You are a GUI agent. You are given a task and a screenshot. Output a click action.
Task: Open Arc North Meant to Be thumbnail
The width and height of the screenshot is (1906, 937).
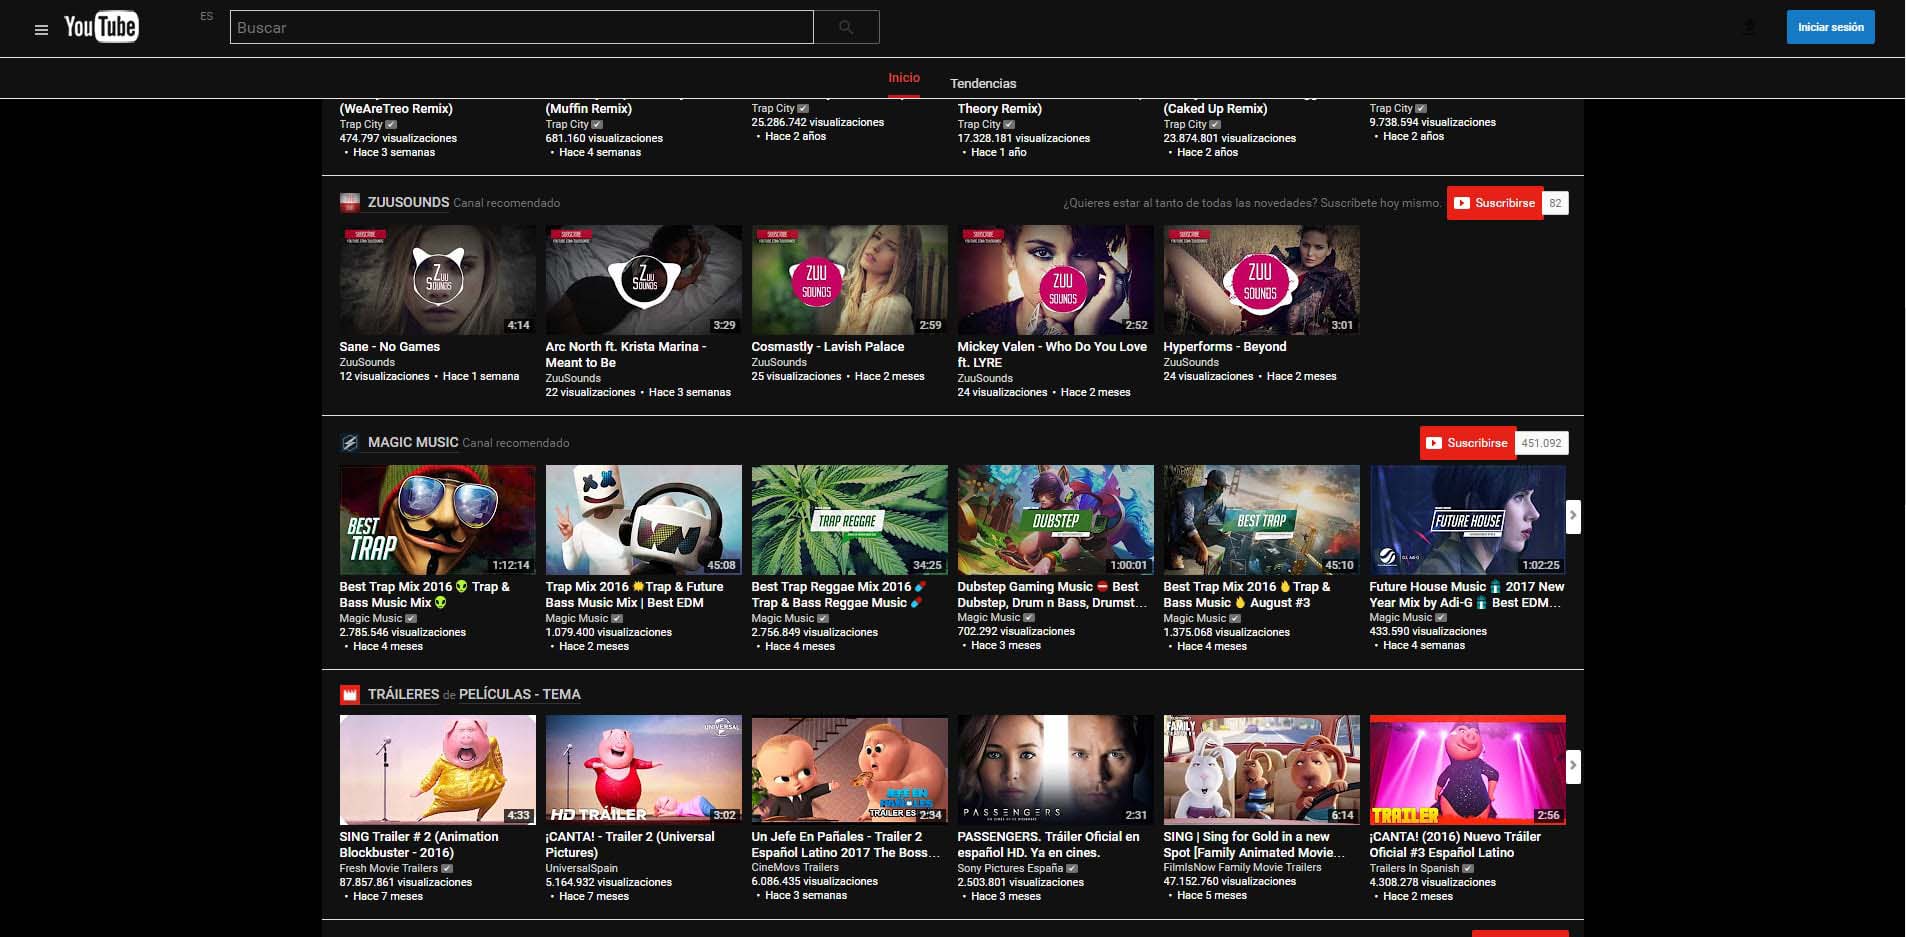click(643, 280)
